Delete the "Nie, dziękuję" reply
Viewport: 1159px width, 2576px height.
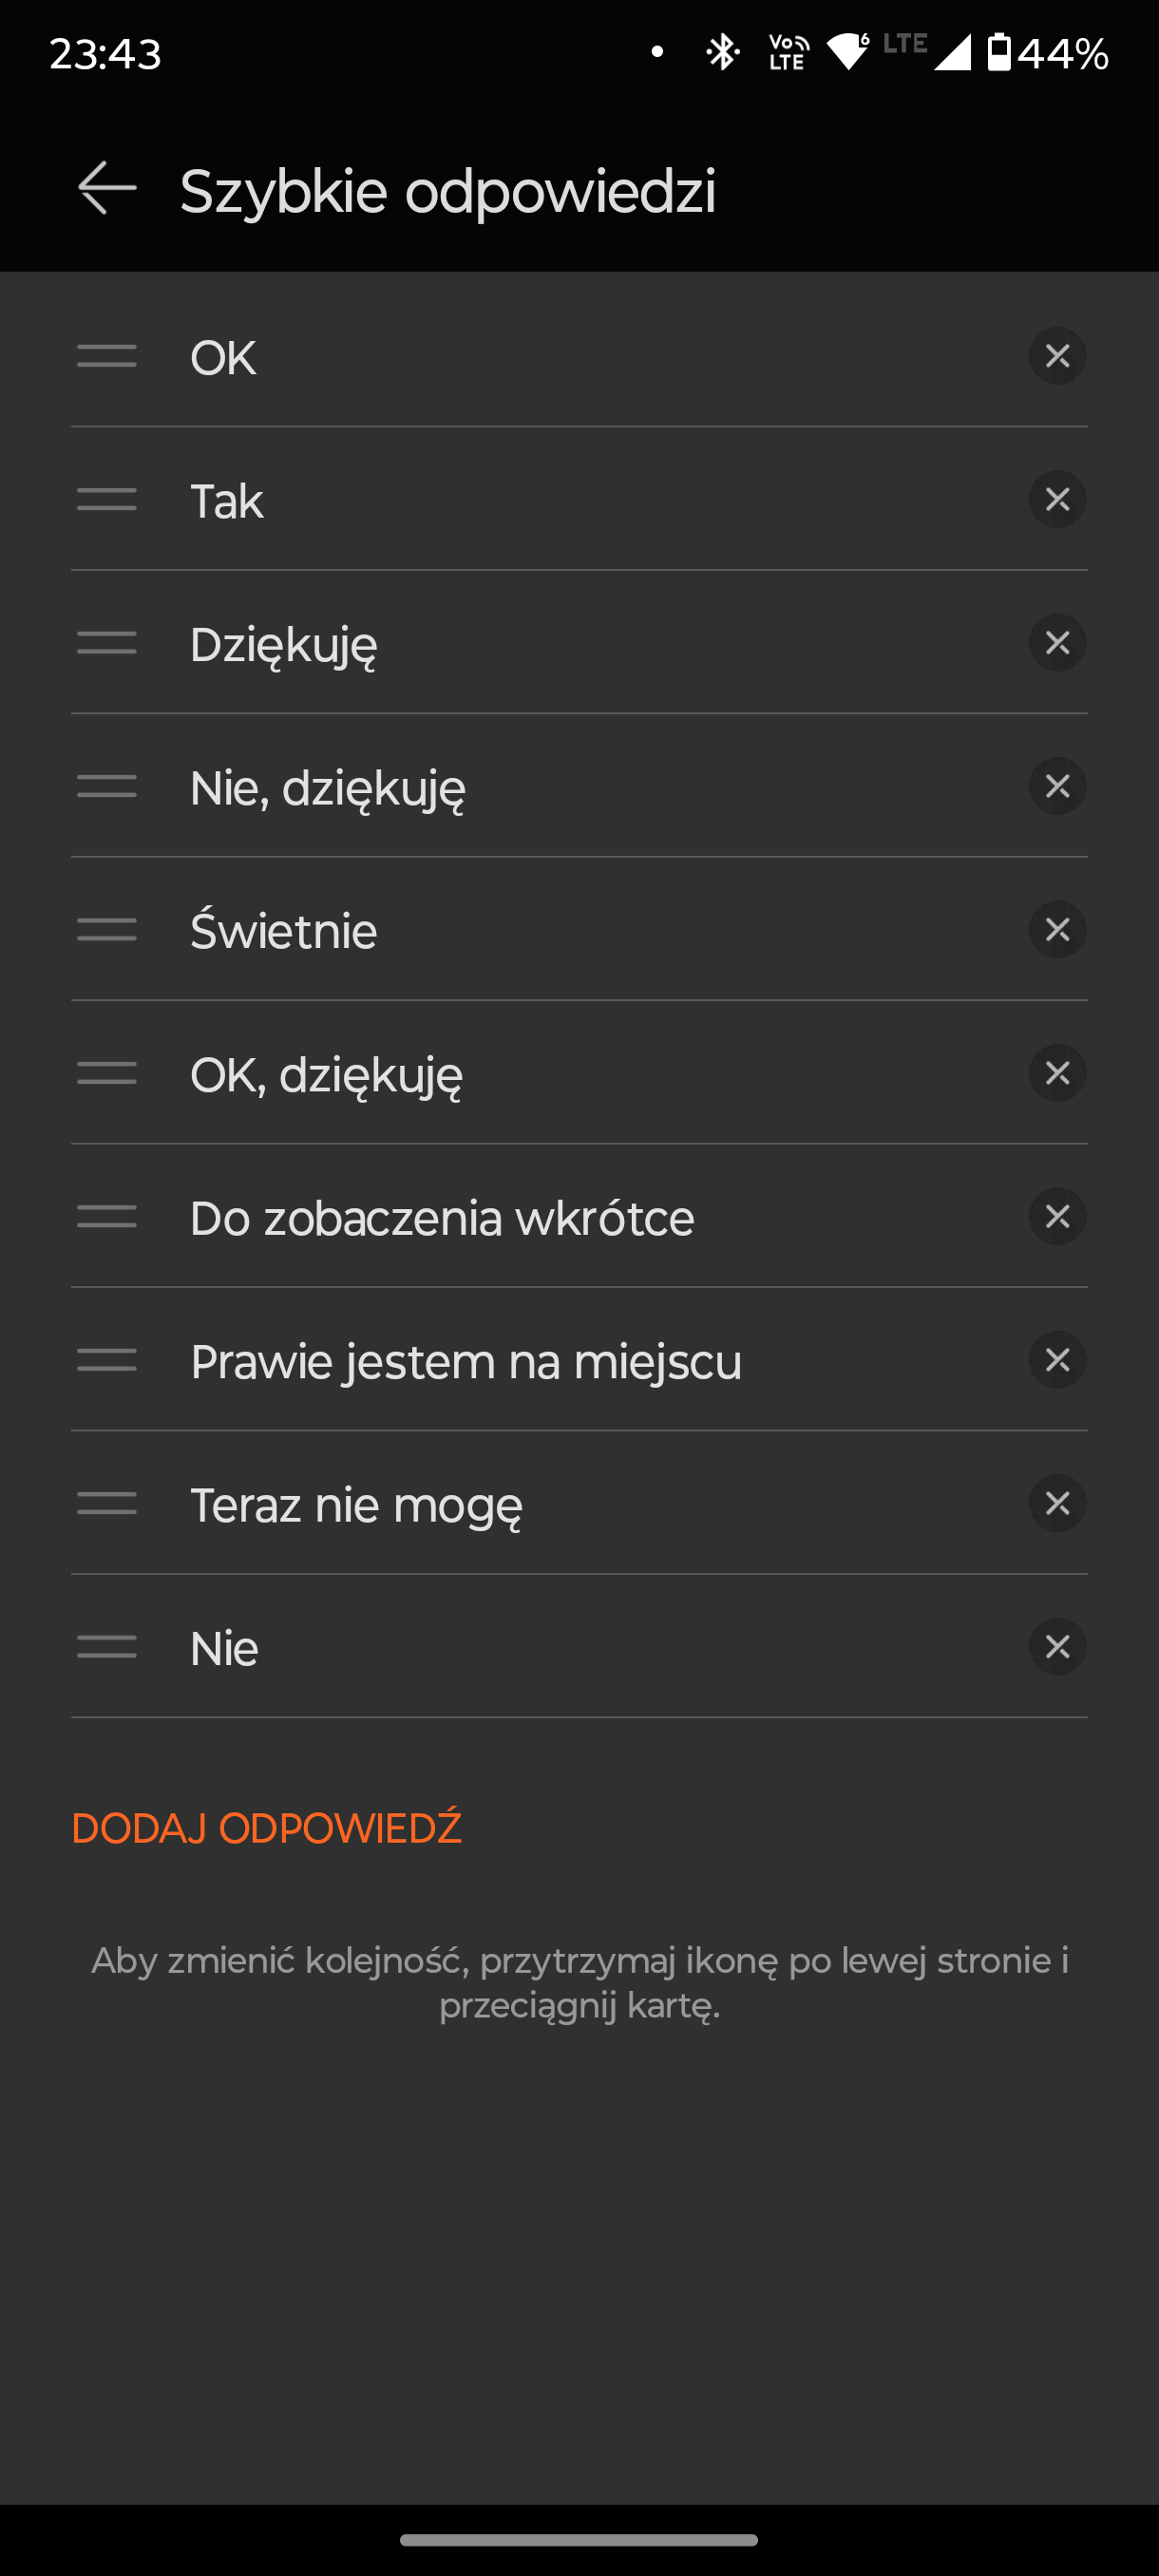point(1057,786)
